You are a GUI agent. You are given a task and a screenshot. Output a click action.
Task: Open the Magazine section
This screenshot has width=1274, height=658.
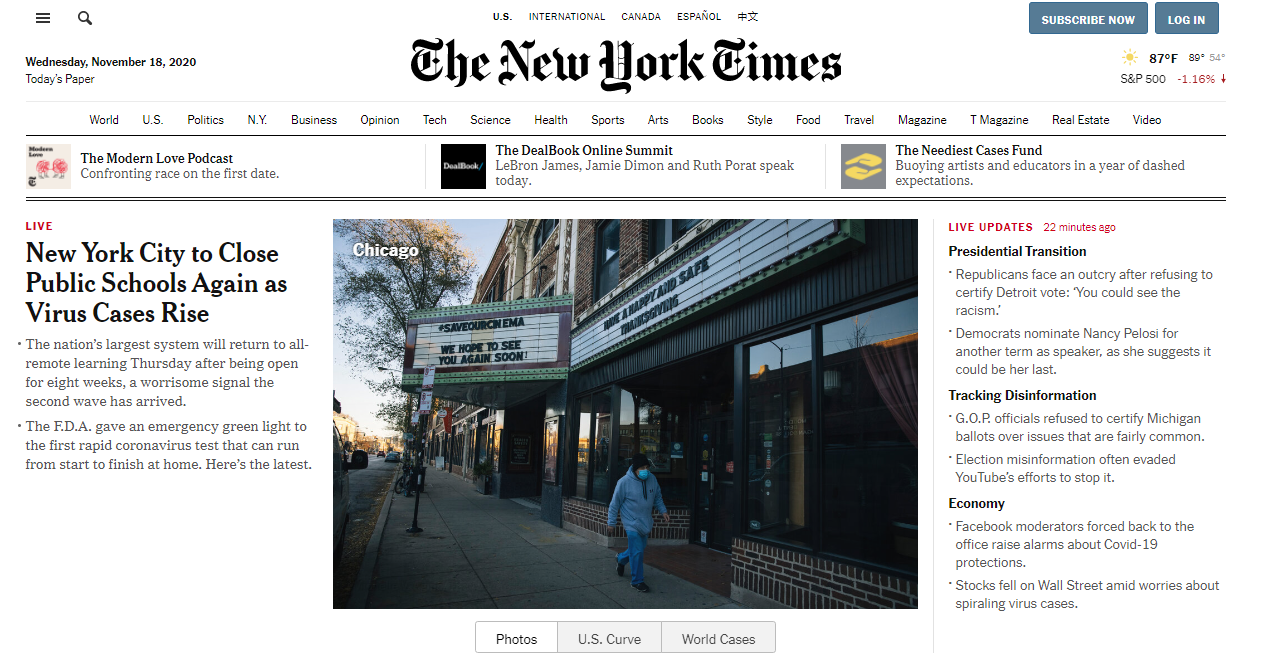click(922, 120)
